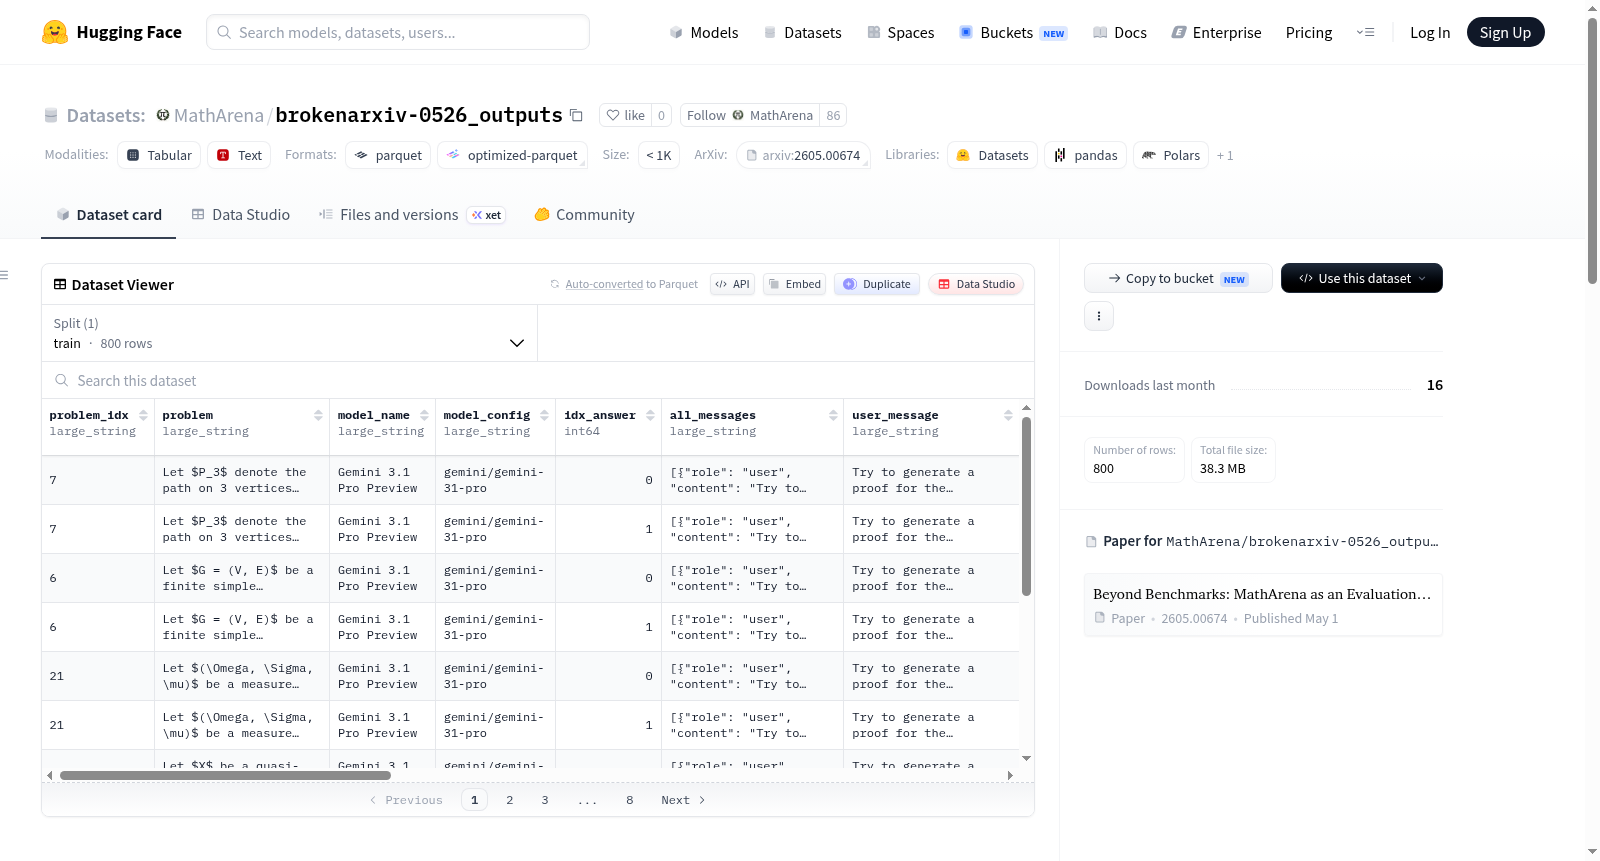Go to page 3 of results
Viewport: 1600px width, 861px height.
545,800
